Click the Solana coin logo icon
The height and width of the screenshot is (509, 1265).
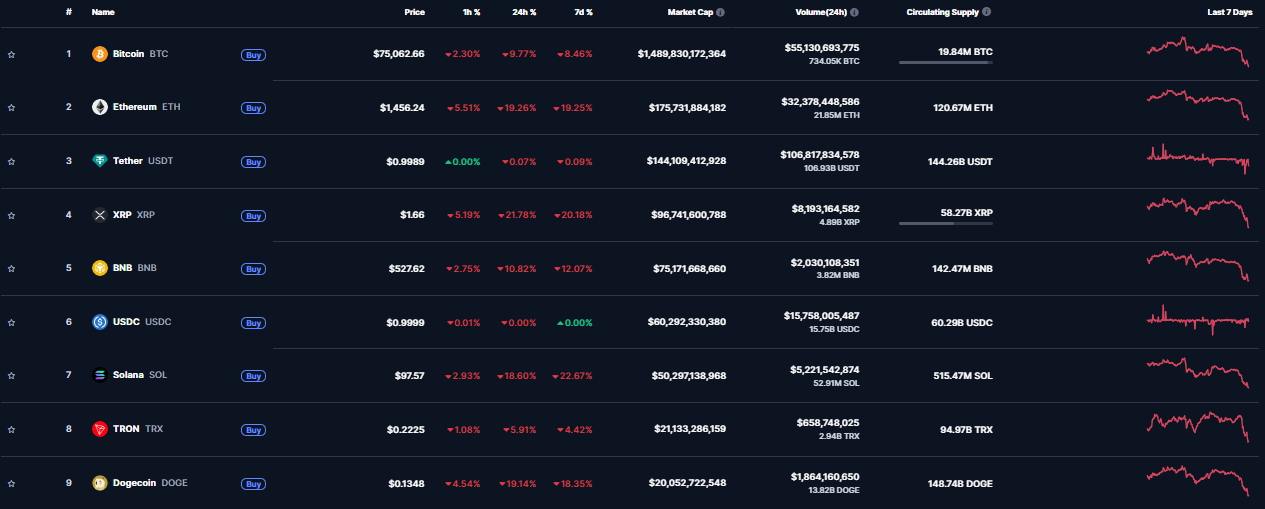pyautogui.click(x=99, y=375)
